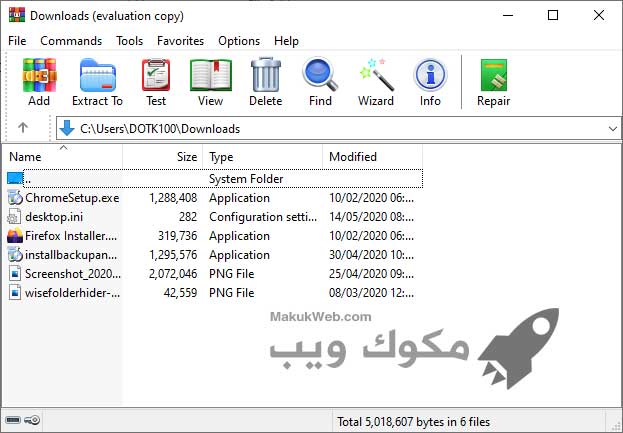The height and width of the screenshot is (433, 623).
Task: Click the Firefox Installer file icon
Action: point(15,236)
